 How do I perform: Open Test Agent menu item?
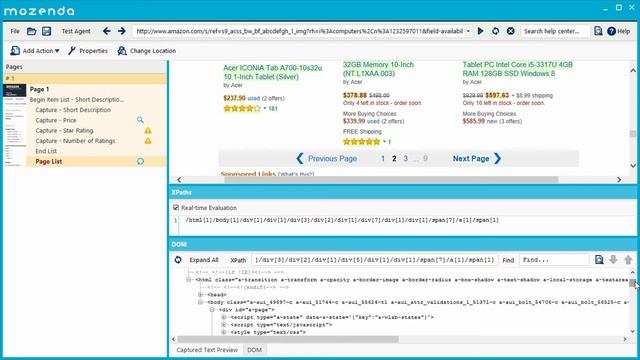point(76,31)
